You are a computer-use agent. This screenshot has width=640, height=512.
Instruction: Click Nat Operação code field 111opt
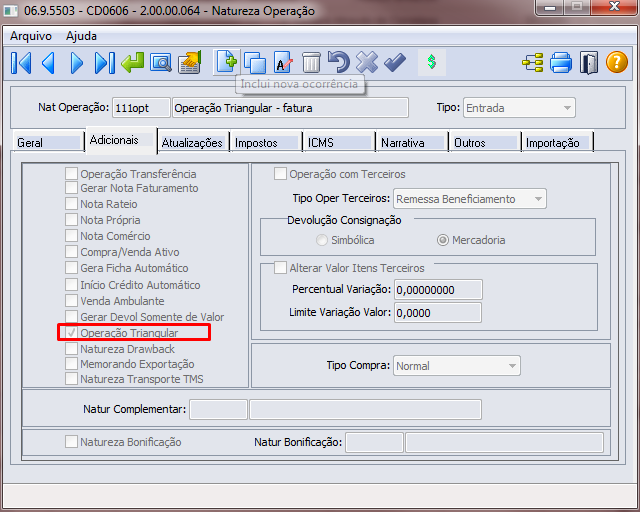point(141,108)
